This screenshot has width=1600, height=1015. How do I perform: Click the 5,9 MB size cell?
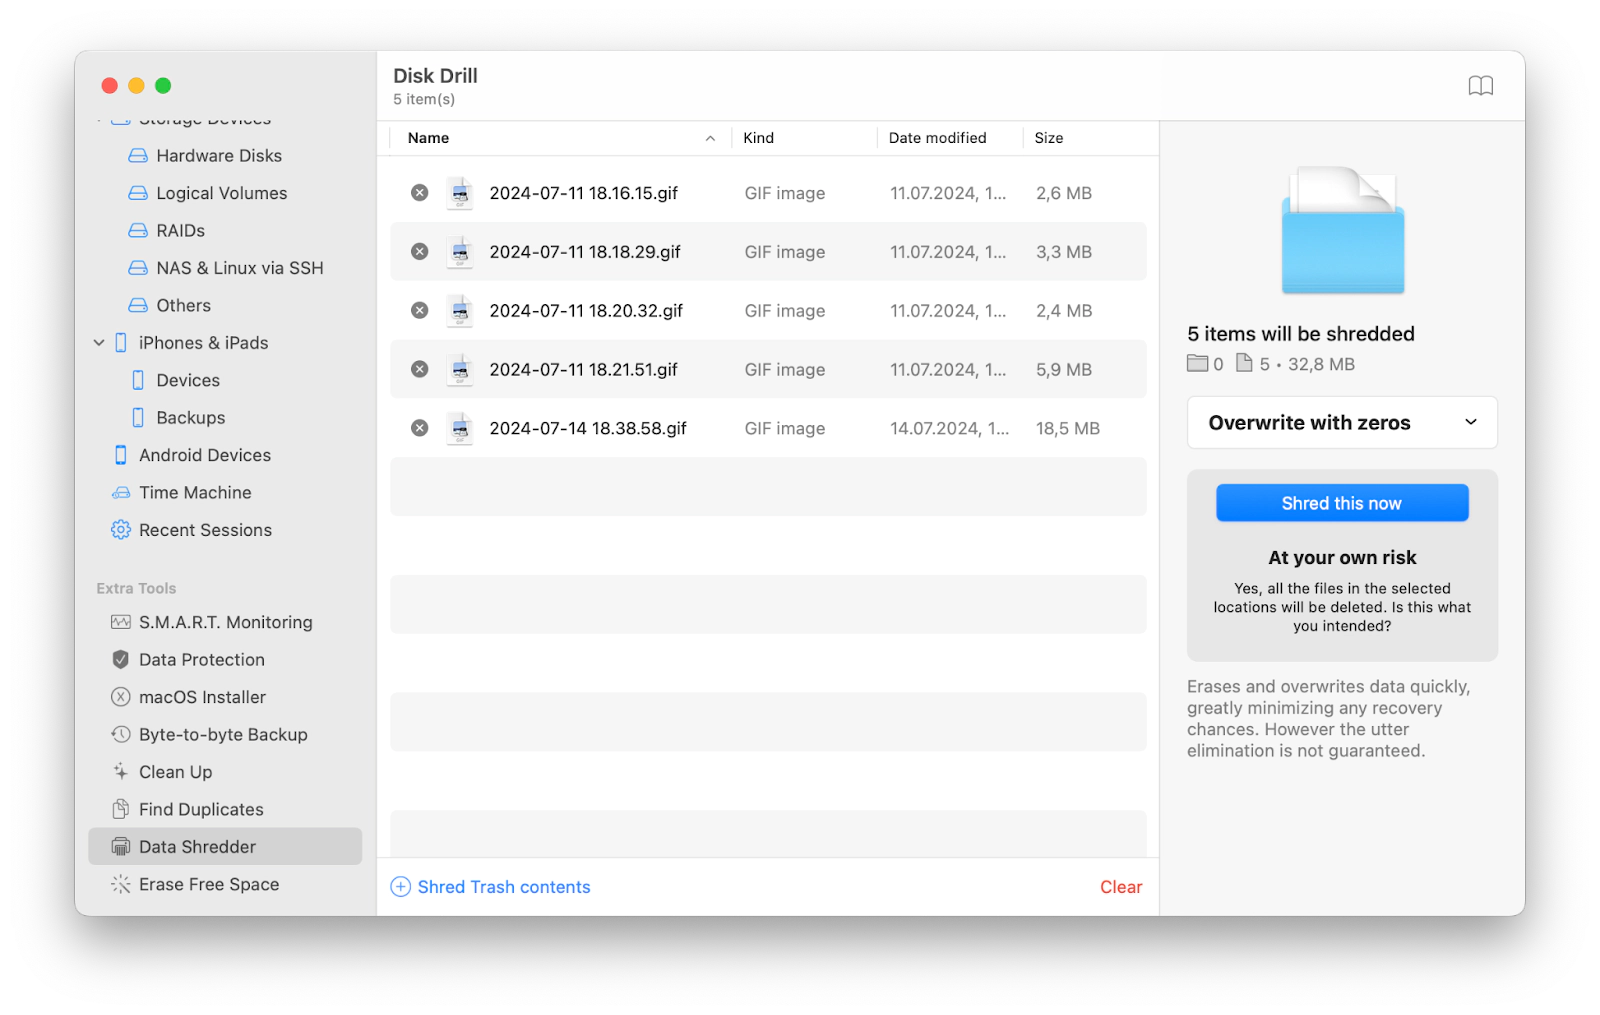tap(1064, 369)
